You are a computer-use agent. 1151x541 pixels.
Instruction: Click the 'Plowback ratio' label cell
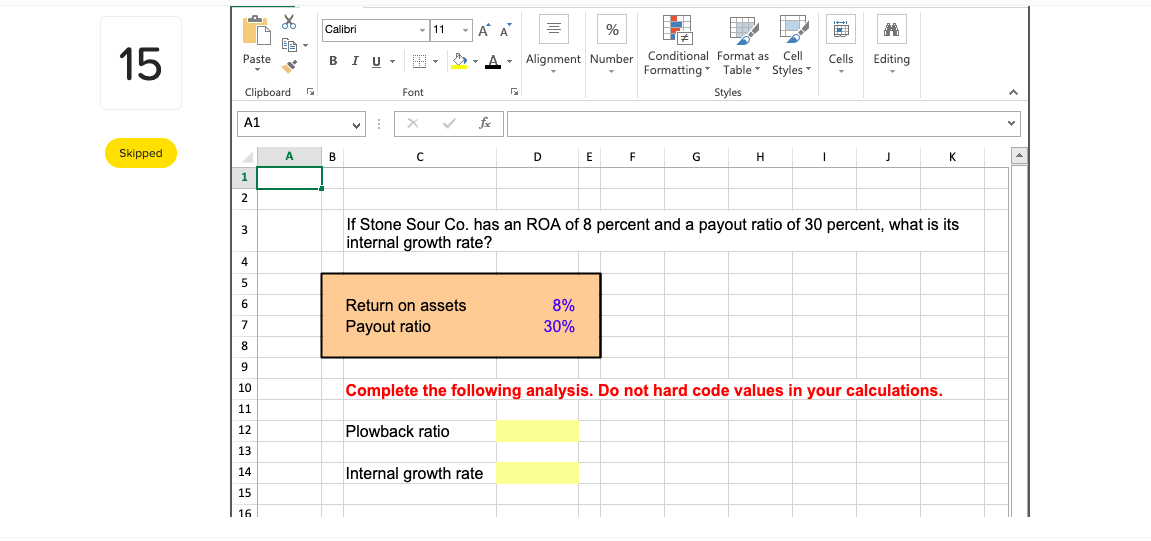pos(397,431)
